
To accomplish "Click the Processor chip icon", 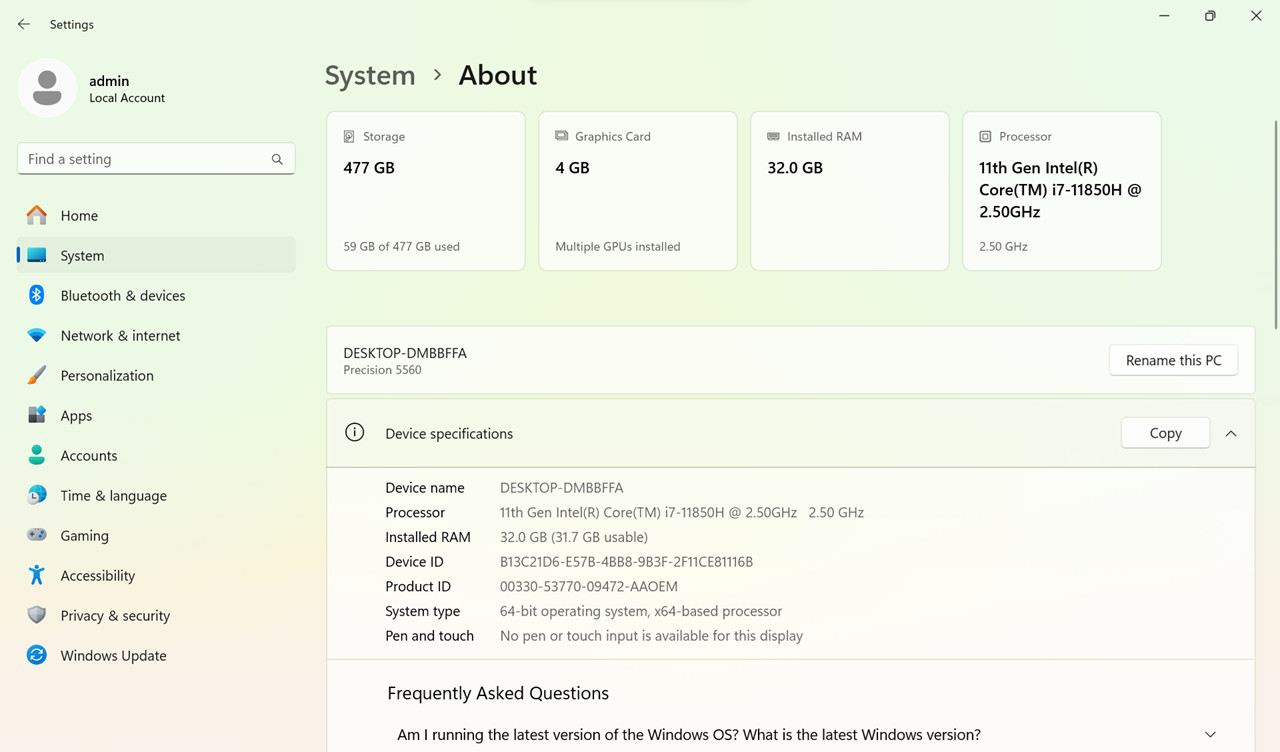I will tap(985, 136).
